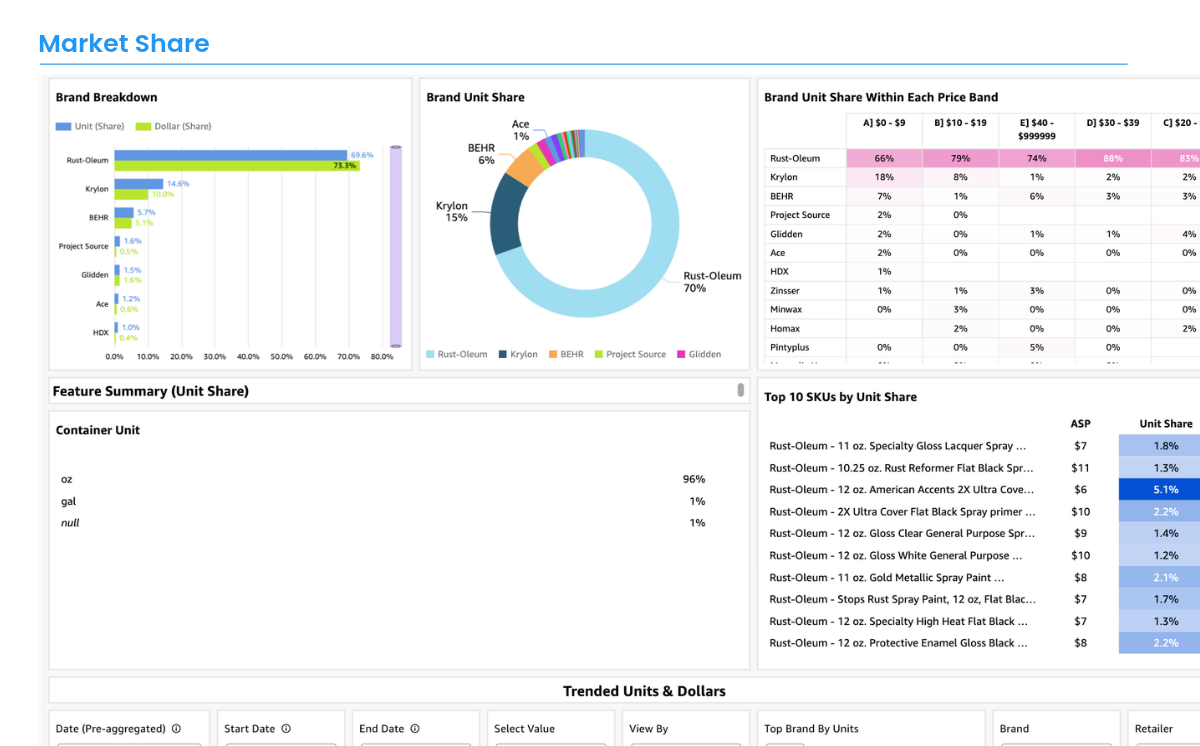The width and height of the screenshot is (1200, 746).
Task: Select the Minwax row label in price band table
Action: click(786, 310)
